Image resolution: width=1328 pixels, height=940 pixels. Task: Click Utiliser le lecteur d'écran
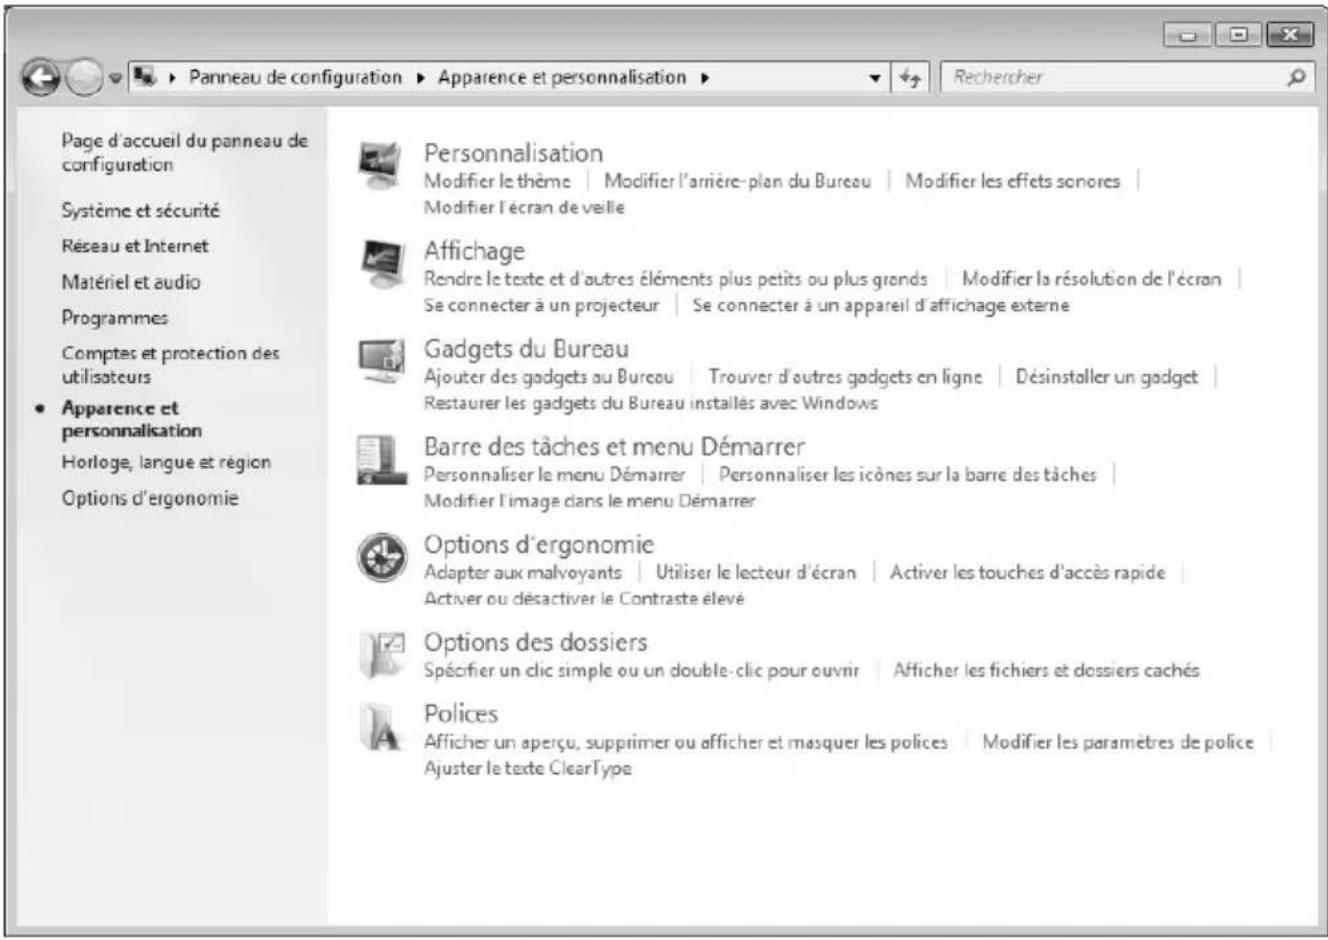pos(755,573)
